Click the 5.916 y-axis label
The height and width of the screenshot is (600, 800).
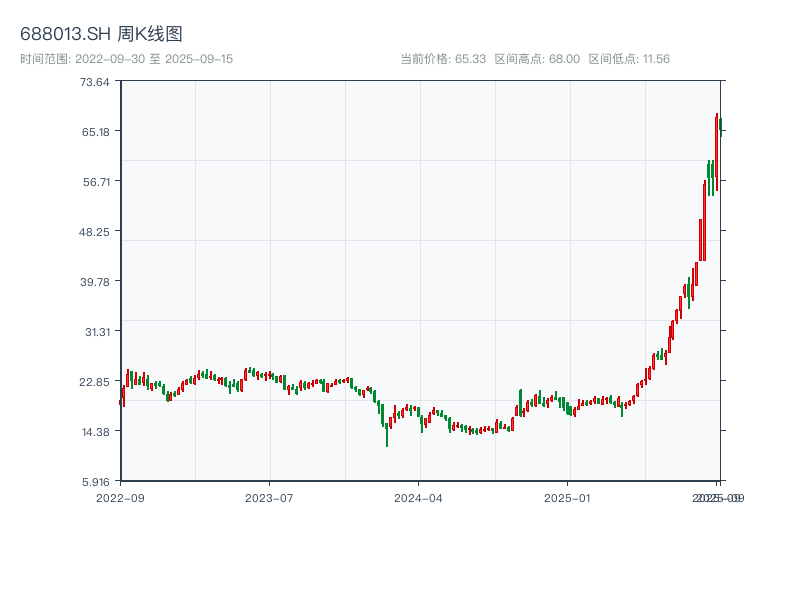point(96,482)
